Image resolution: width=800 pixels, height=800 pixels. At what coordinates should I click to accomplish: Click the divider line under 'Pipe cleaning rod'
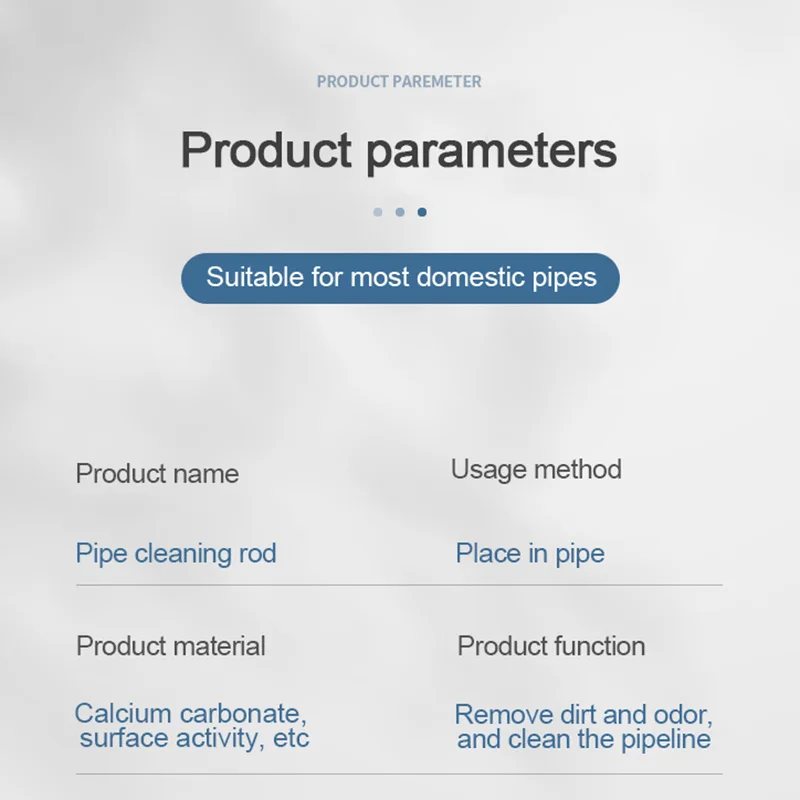[399, 585]
